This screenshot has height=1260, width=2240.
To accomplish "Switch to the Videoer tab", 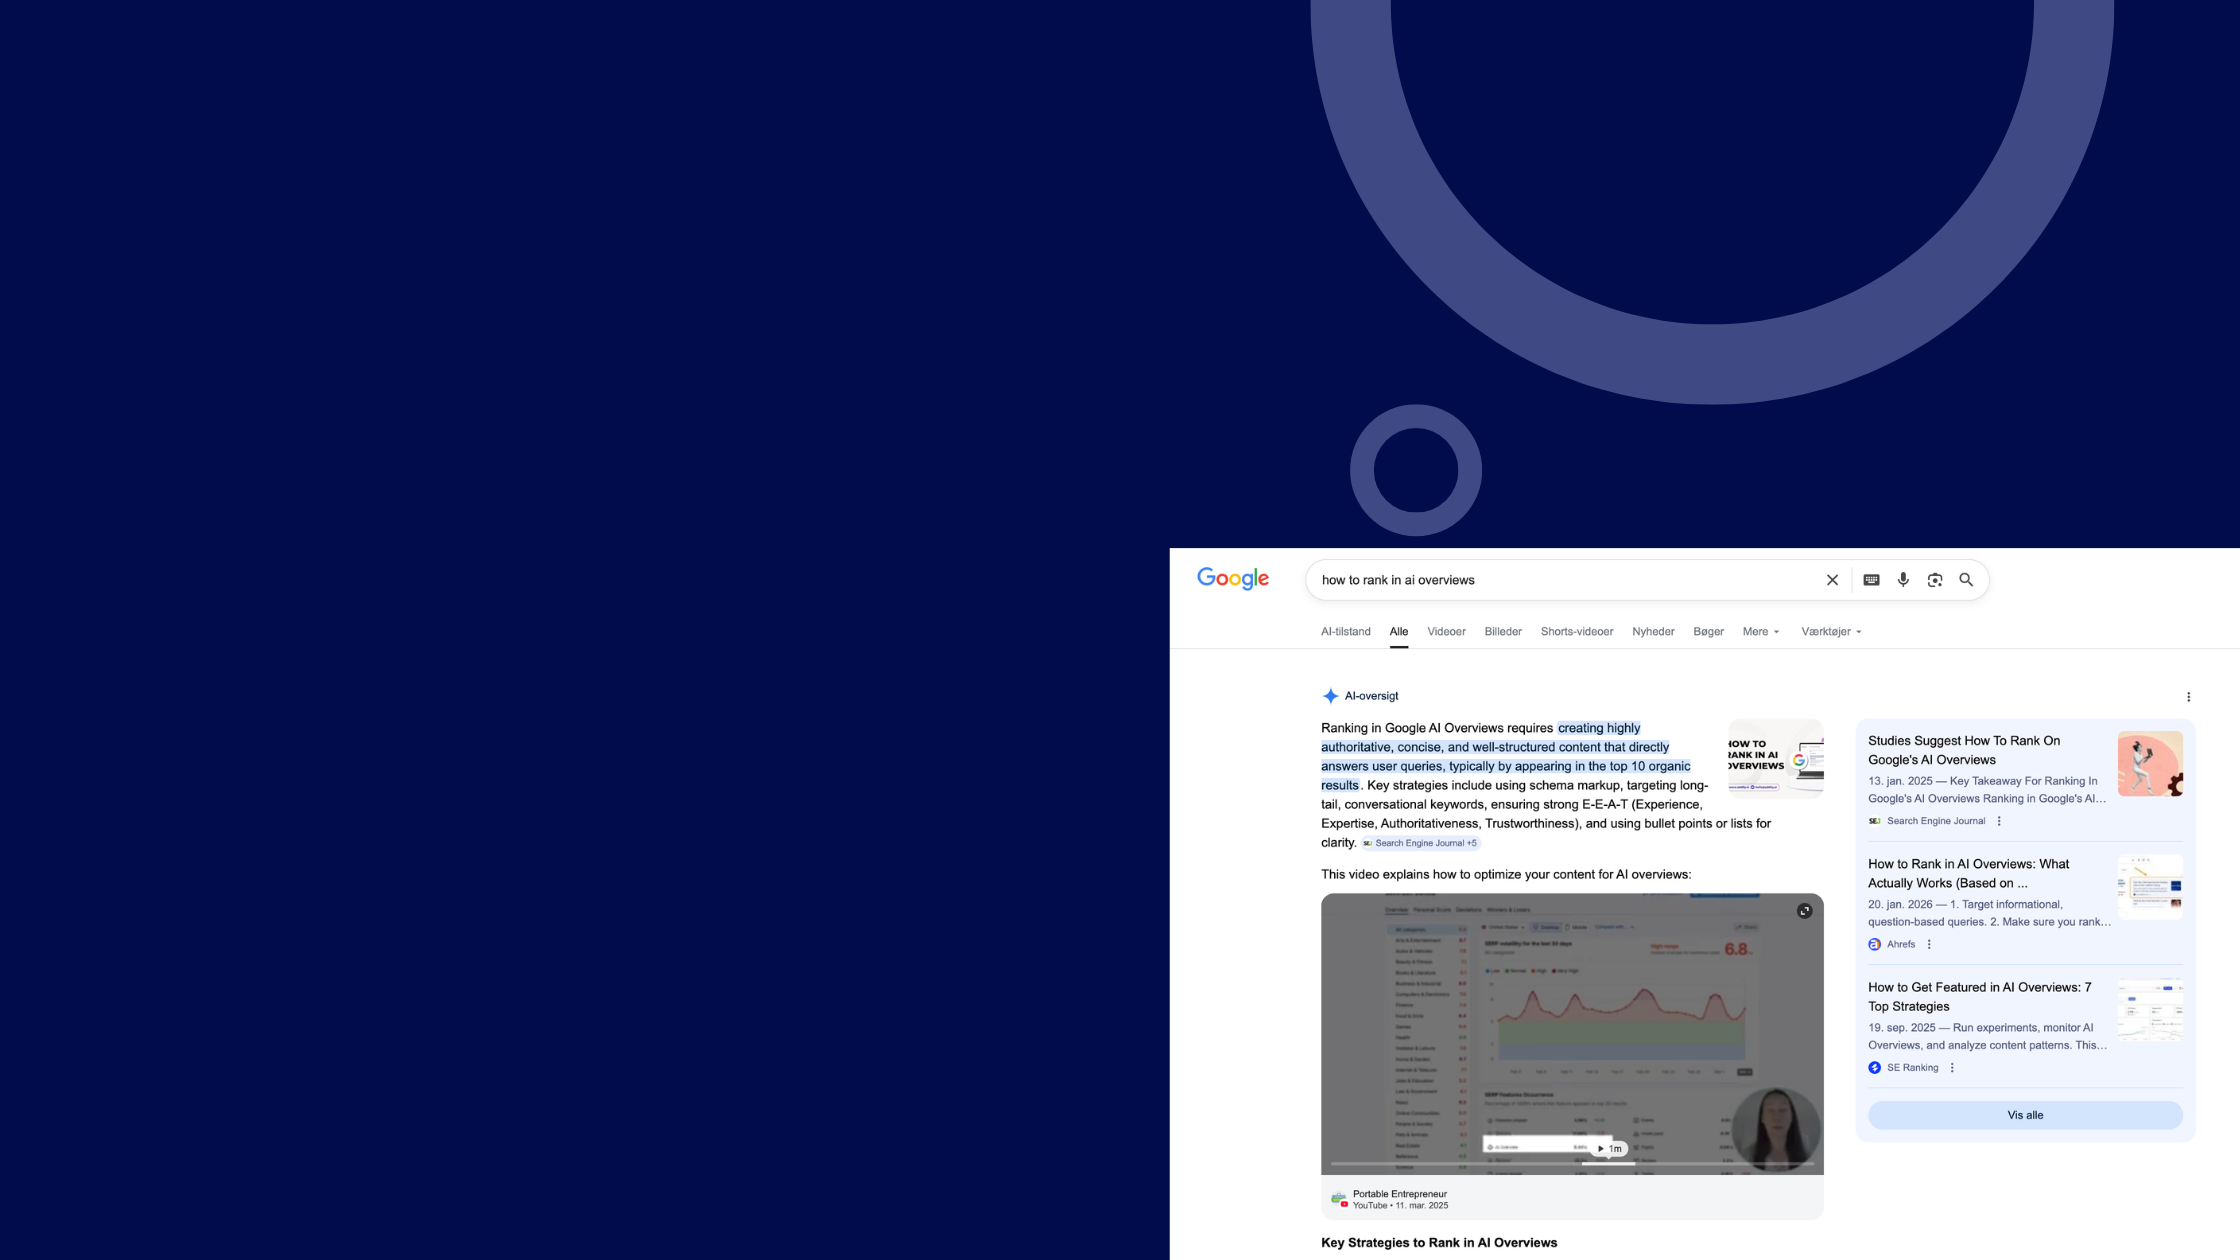I will pos(1446,631).
